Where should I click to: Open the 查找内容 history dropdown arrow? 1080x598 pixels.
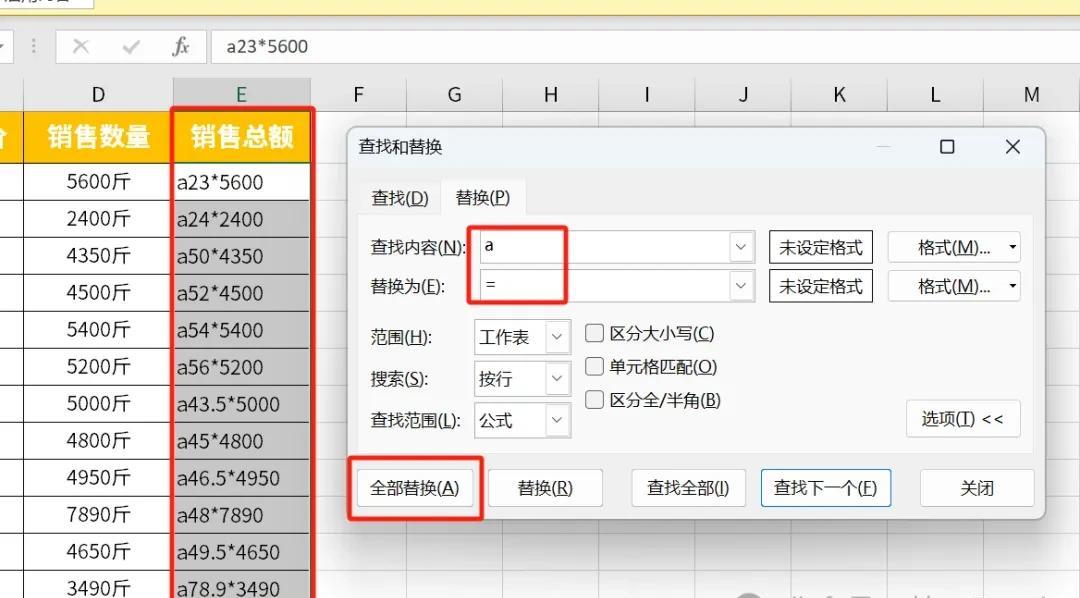(x=741, y=247)
